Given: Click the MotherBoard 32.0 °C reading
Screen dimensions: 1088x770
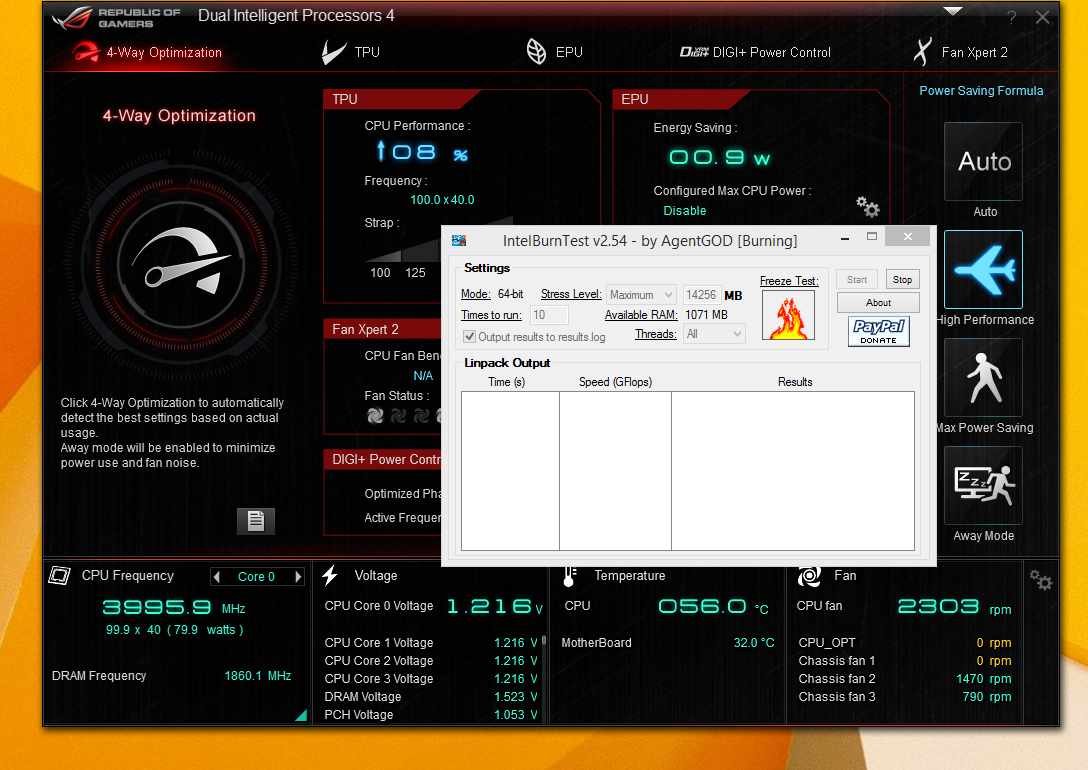Looking at the screenshot, I should click(x=754, y=642).
